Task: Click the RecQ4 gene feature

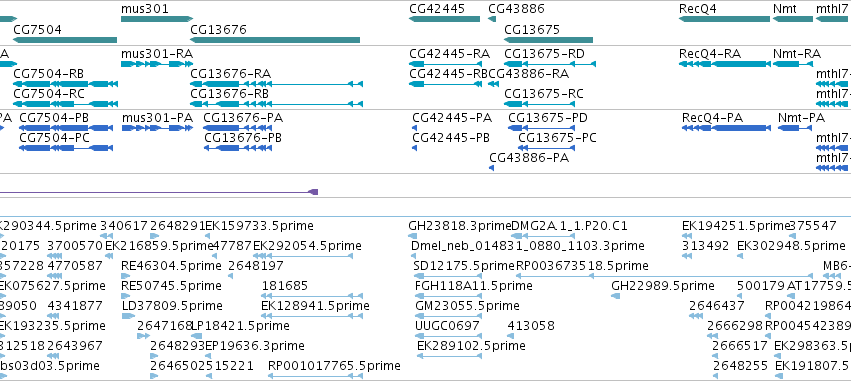Action: click(725, 19)
